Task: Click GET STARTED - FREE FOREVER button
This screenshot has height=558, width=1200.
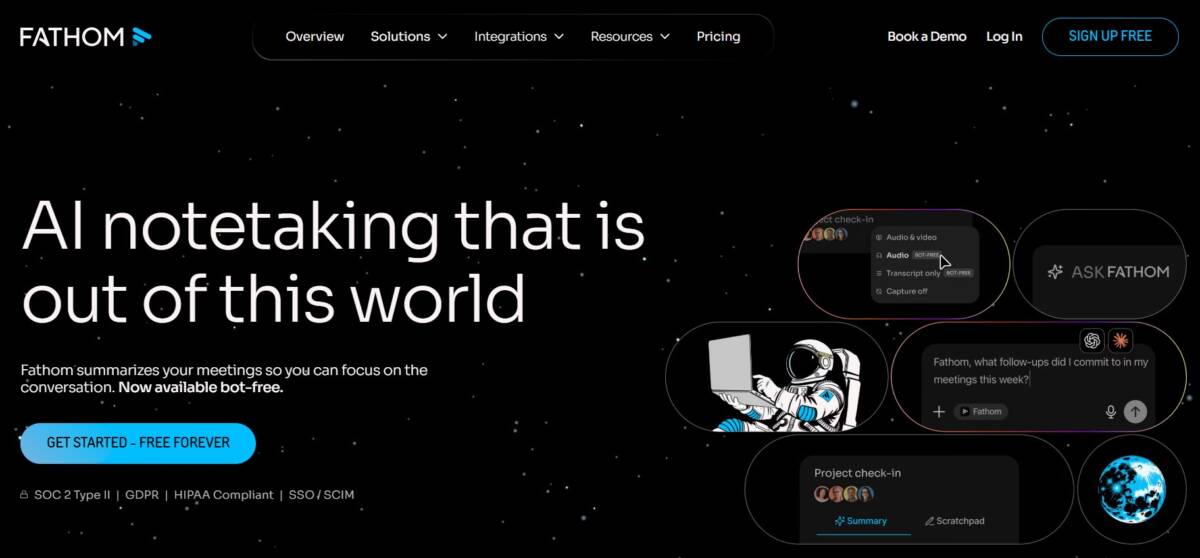Action: tap(138, 443)
